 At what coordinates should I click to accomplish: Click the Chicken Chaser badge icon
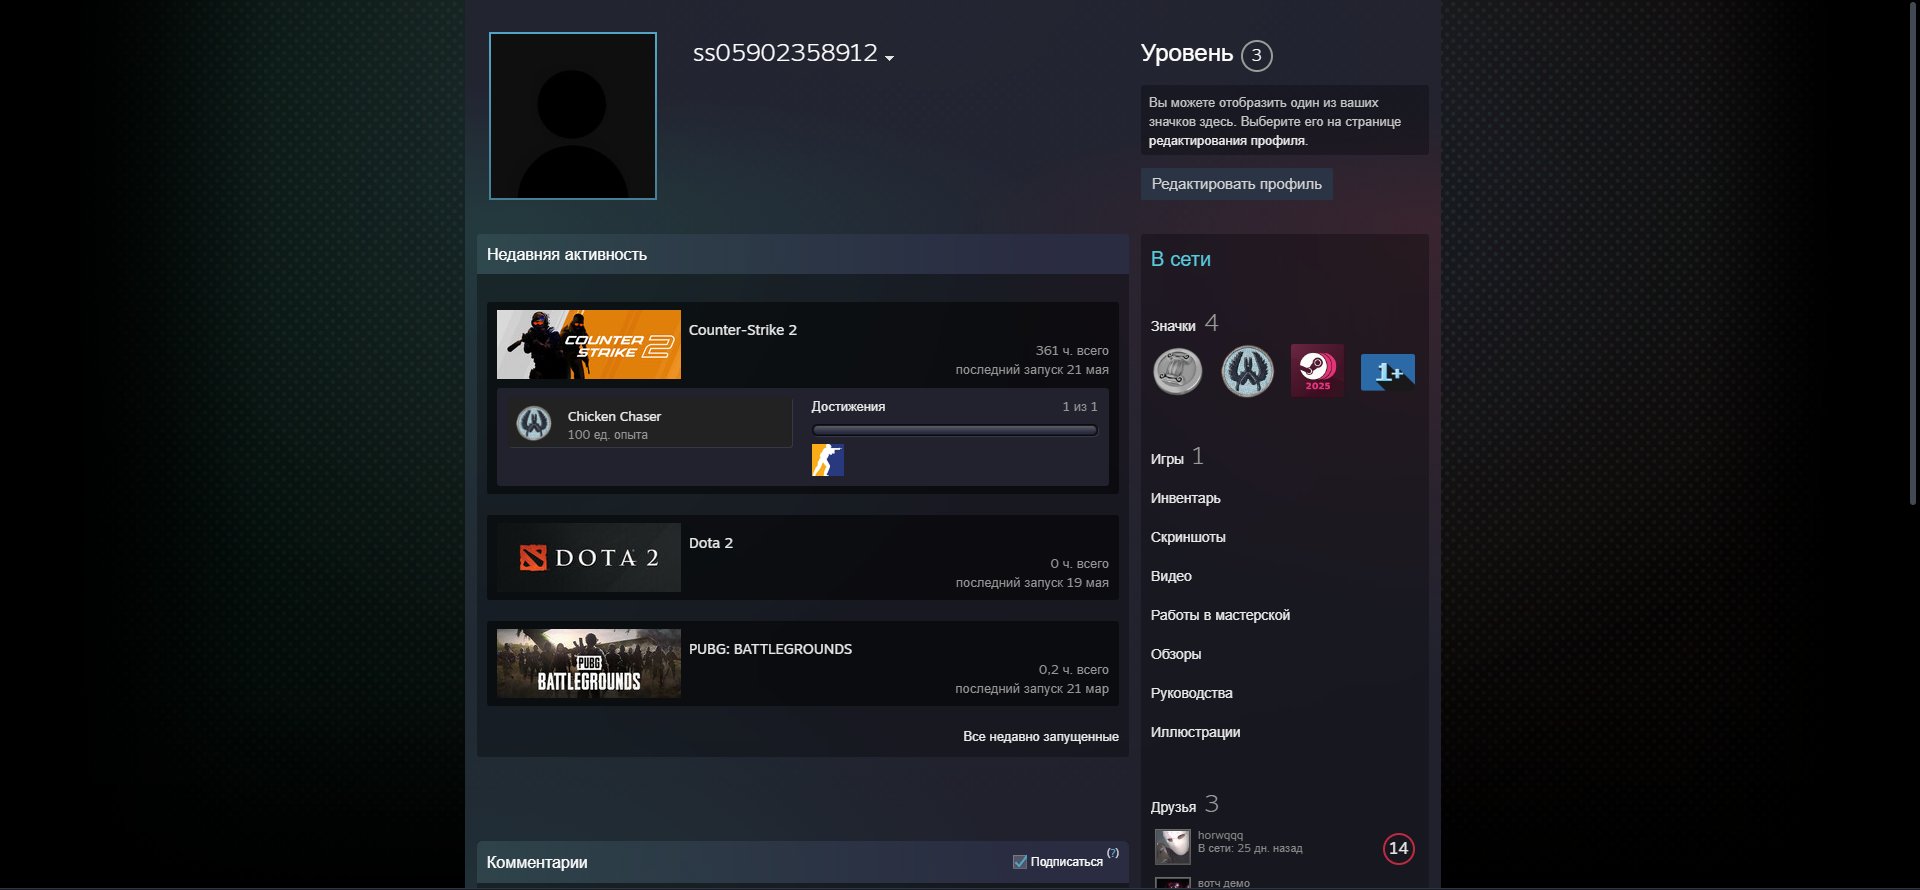tap(534, 424)
